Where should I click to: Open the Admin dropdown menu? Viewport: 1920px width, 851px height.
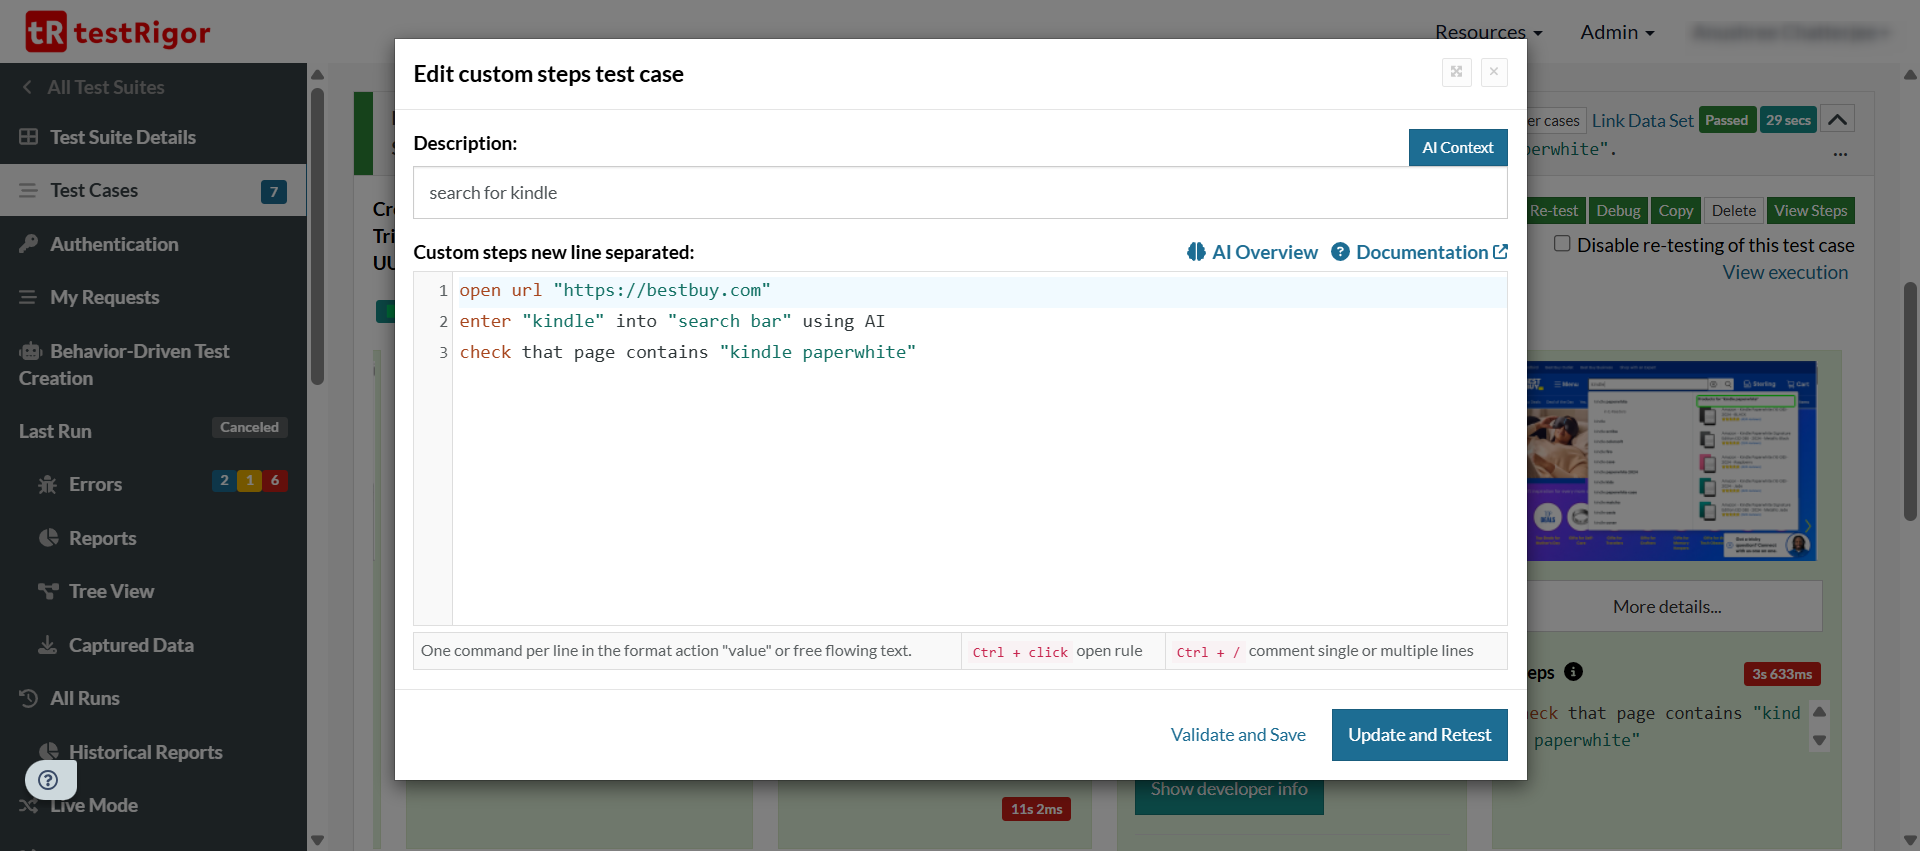[x=1616, y=32]
